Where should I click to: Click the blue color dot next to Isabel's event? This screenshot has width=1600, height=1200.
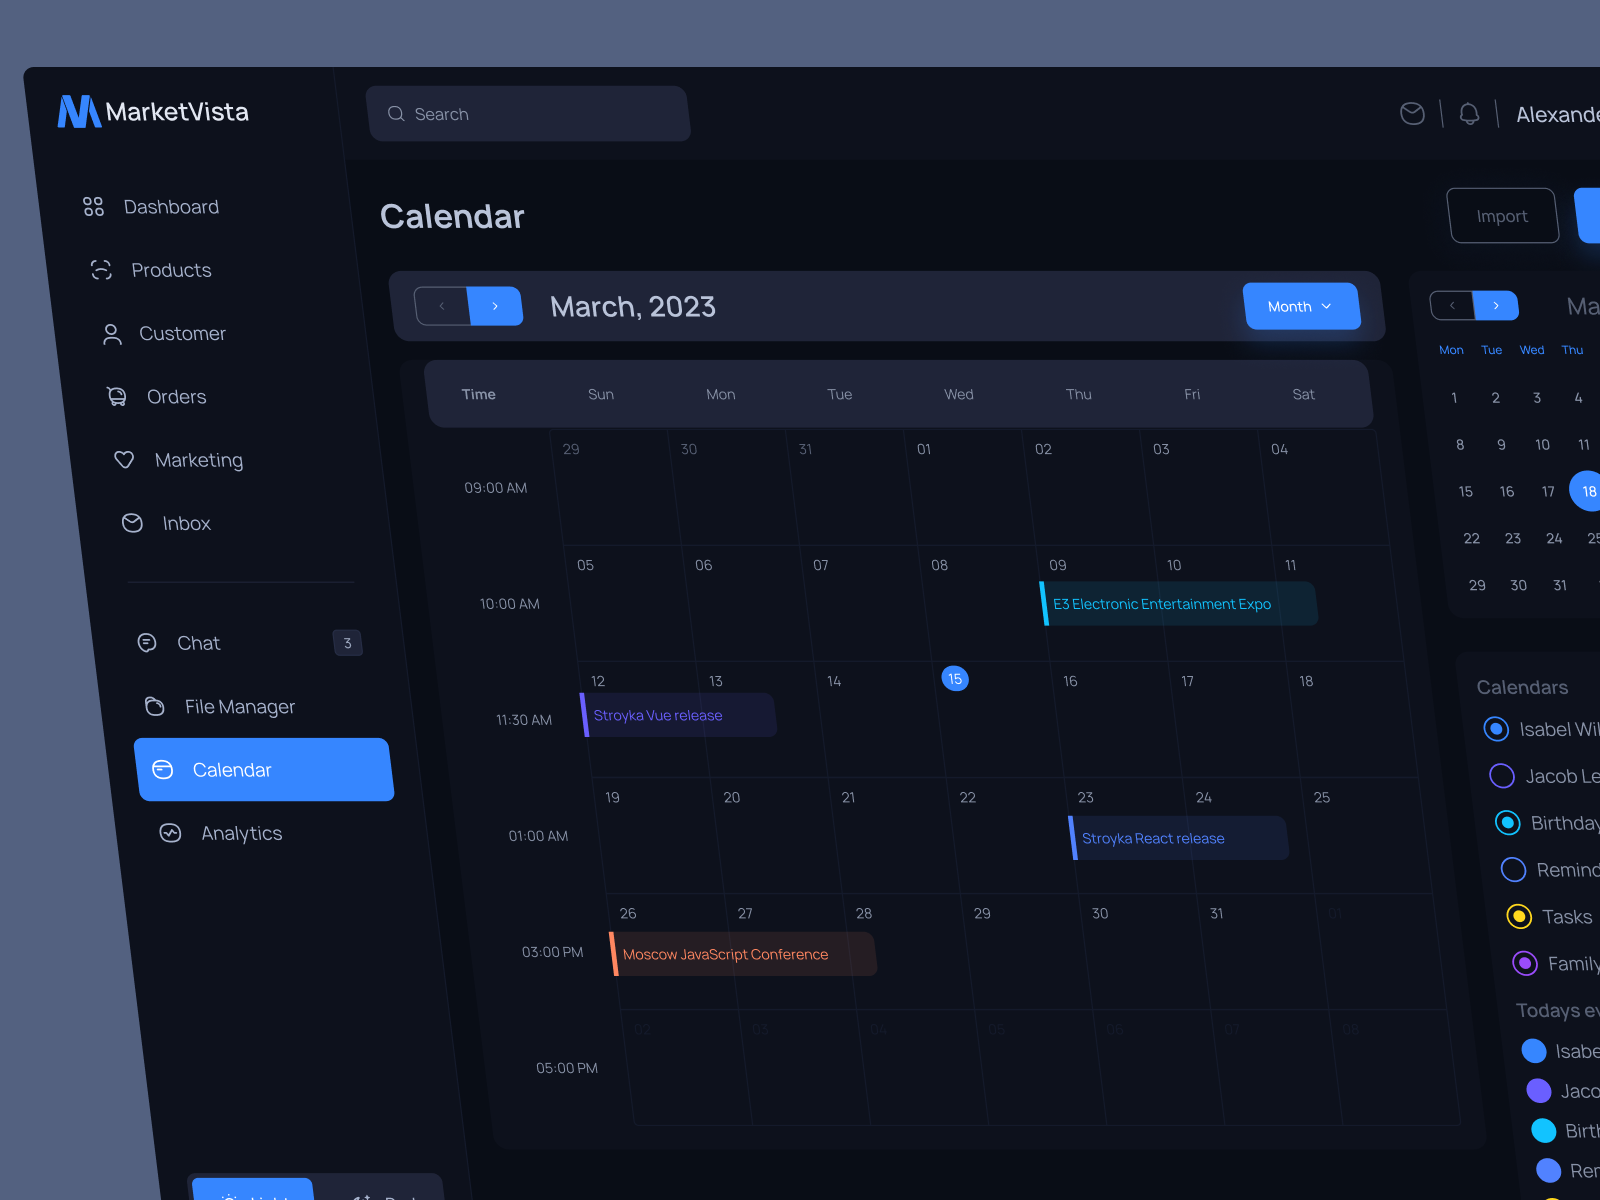(x=1534, y=1051)
